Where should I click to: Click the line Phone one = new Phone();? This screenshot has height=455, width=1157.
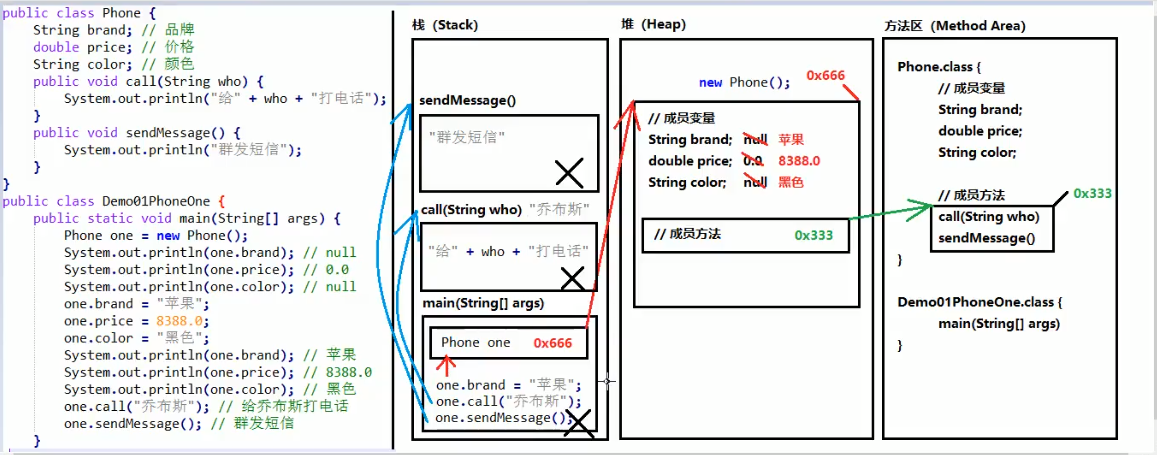(x=156, y=236)
